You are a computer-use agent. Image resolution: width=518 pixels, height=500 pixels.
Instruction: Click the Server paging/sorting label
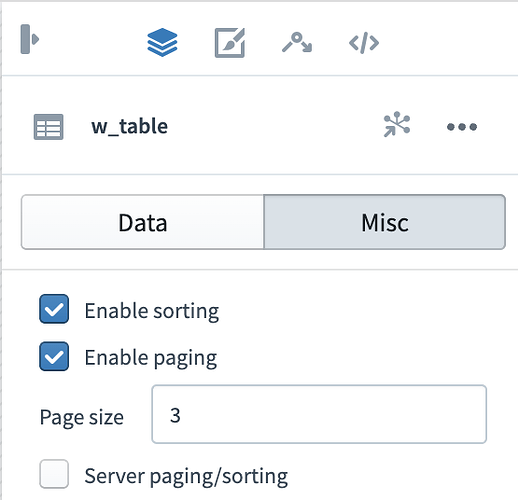(x=186, y=476)
